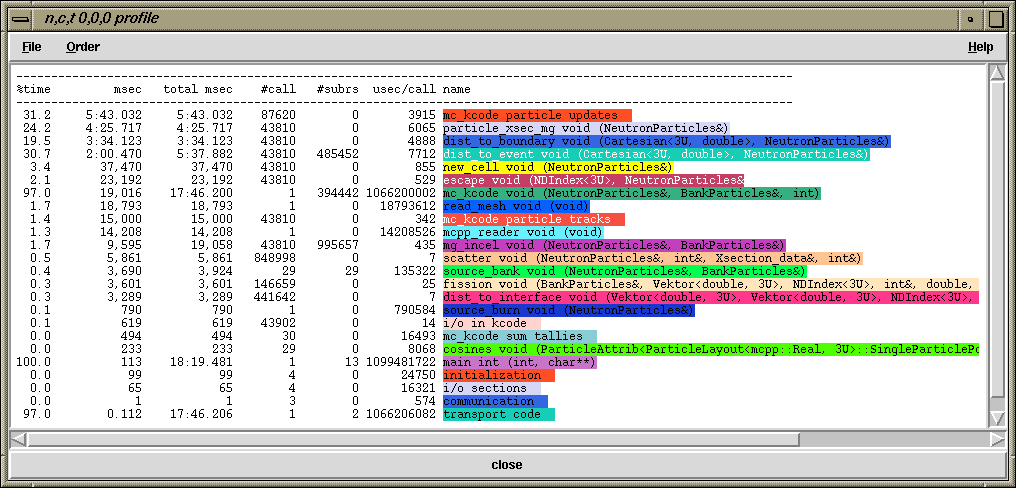Select the particle_xsec_mg function entry
The image size is (1016, 488).
tap(585, 128)
